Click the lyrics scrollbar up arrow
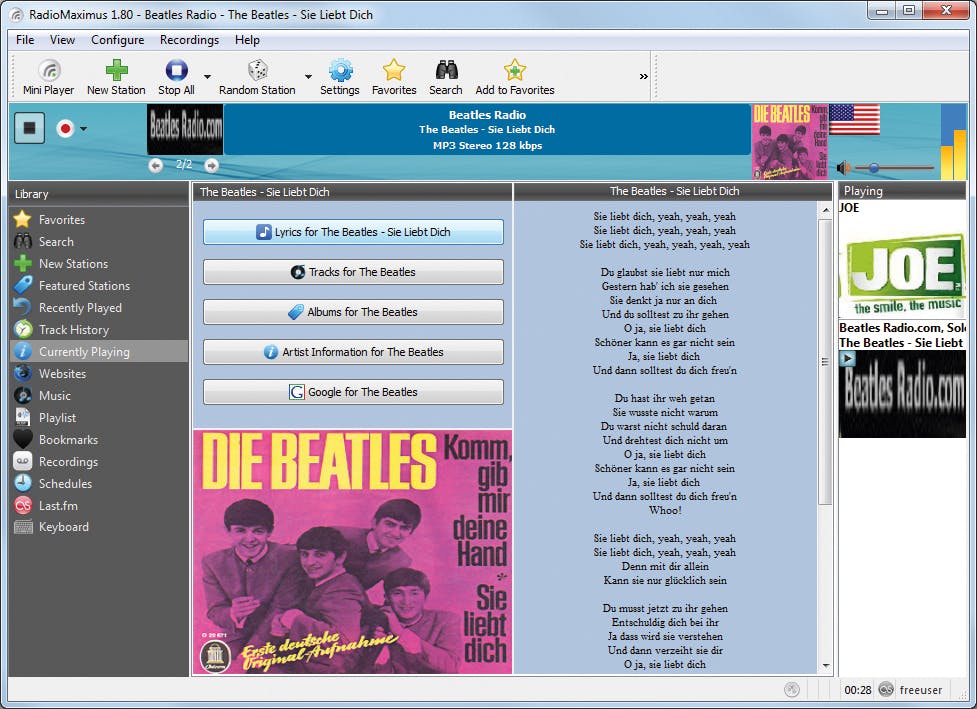Screen dimensions: 977x709 (826, 210)
